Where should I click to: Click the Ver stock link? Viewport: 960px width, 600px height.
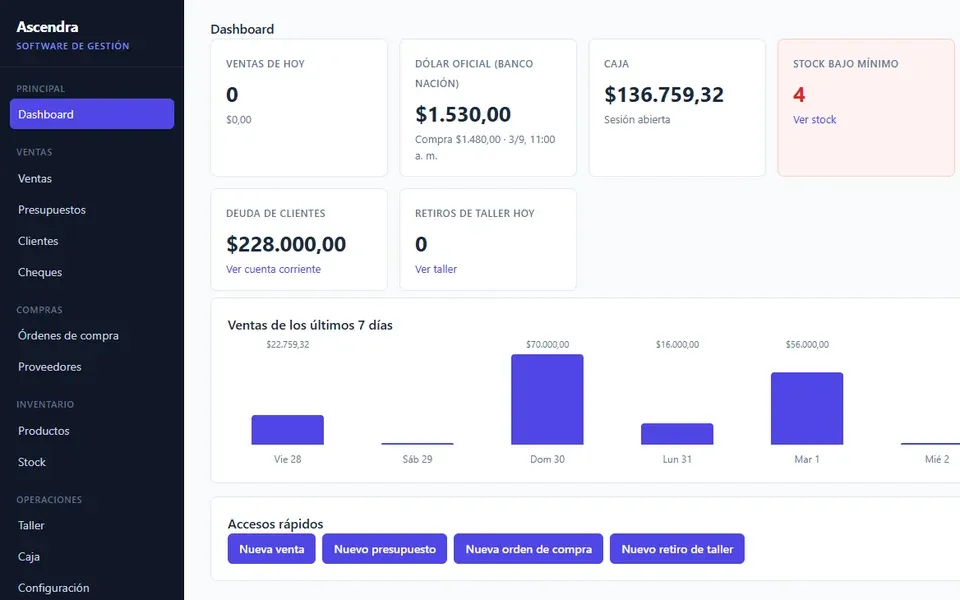(814, 119)
